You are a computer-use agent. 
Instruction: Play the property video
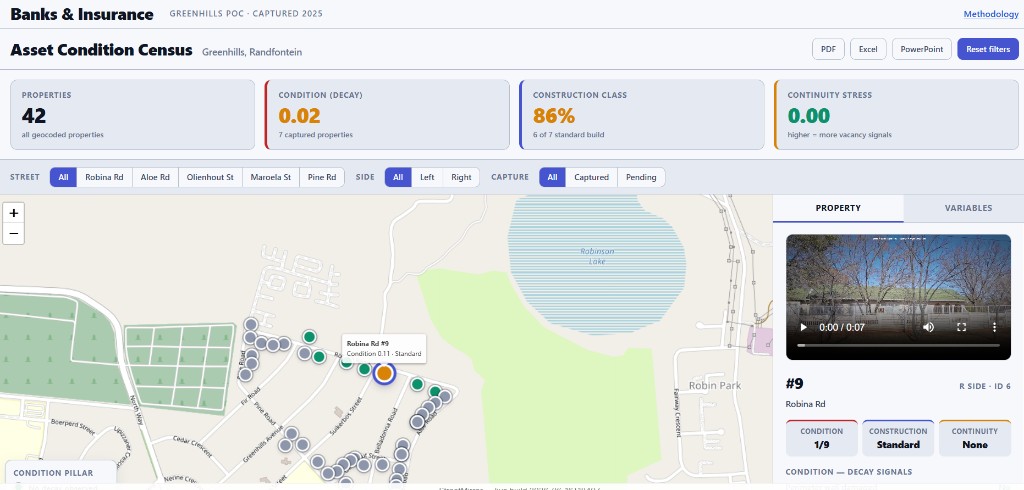[x=804, y=327]
